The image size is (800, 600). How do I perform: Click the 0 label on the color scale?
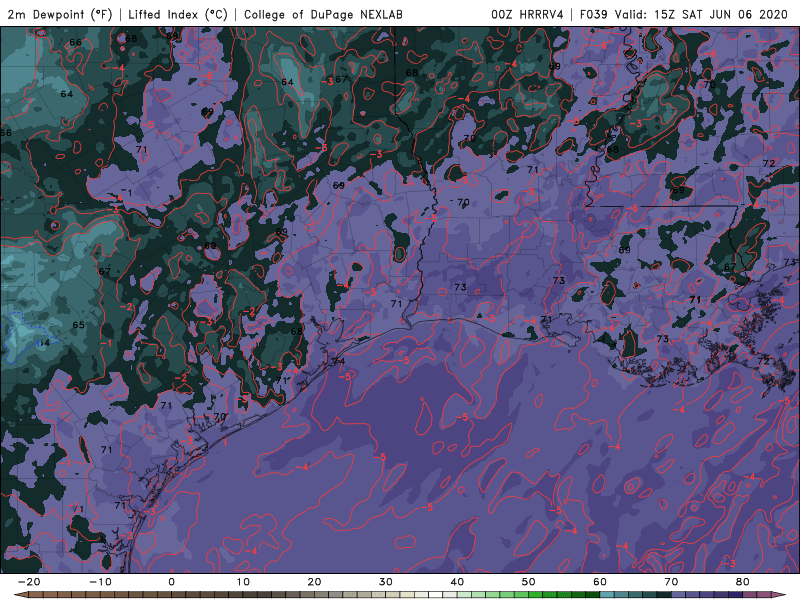tap(171, 582)
